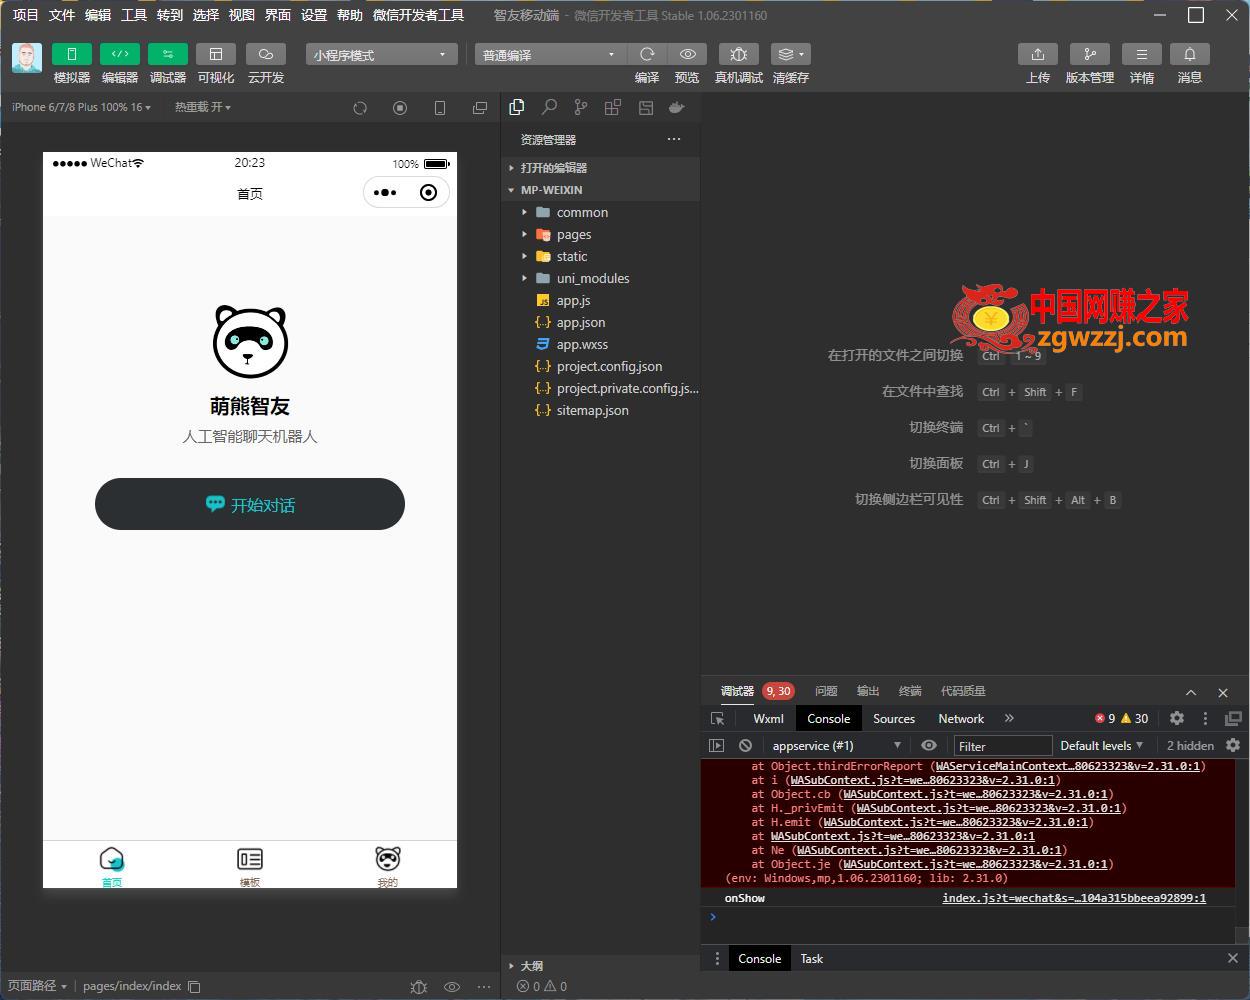Open the appservice (#1) context dropdown
1250x1000 pixels.
pyautogui.click(x=837, y=745)
